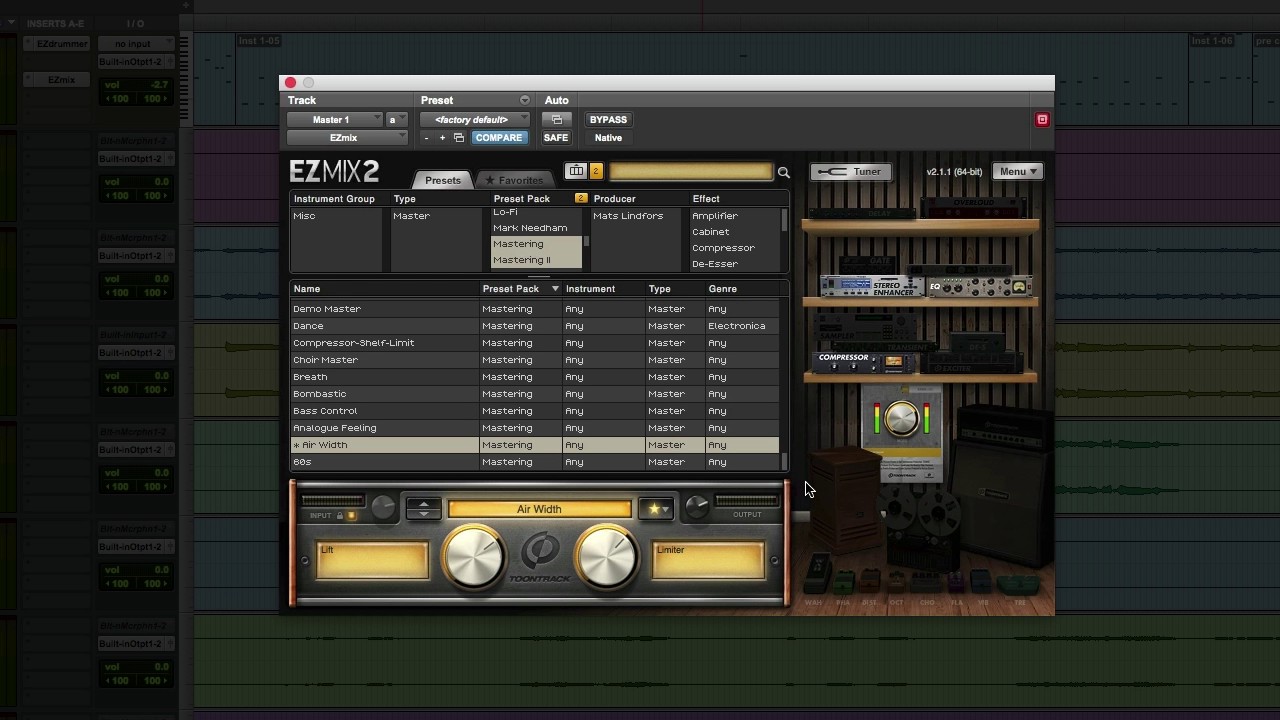The width and height of the screenshot is (1280, 720).
Task: Click the Native button in plug-in header
Action: pyautogui.click(x=608, y=138)
